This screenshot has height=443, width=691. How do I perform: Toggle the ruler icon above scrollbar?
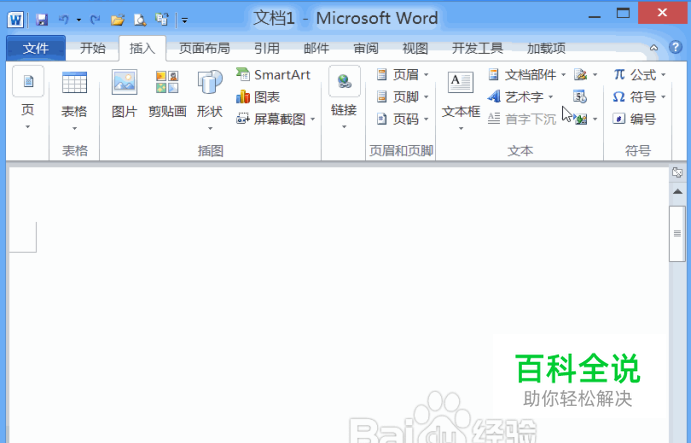(x=677, y=172)
